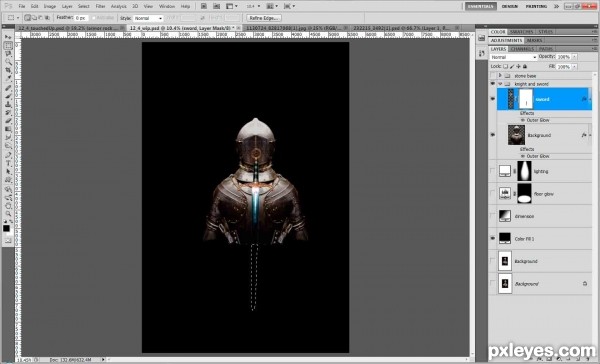Click the Essentials workspace button
The height and width of the screenshot is (364, 600).
coord(481,6)
